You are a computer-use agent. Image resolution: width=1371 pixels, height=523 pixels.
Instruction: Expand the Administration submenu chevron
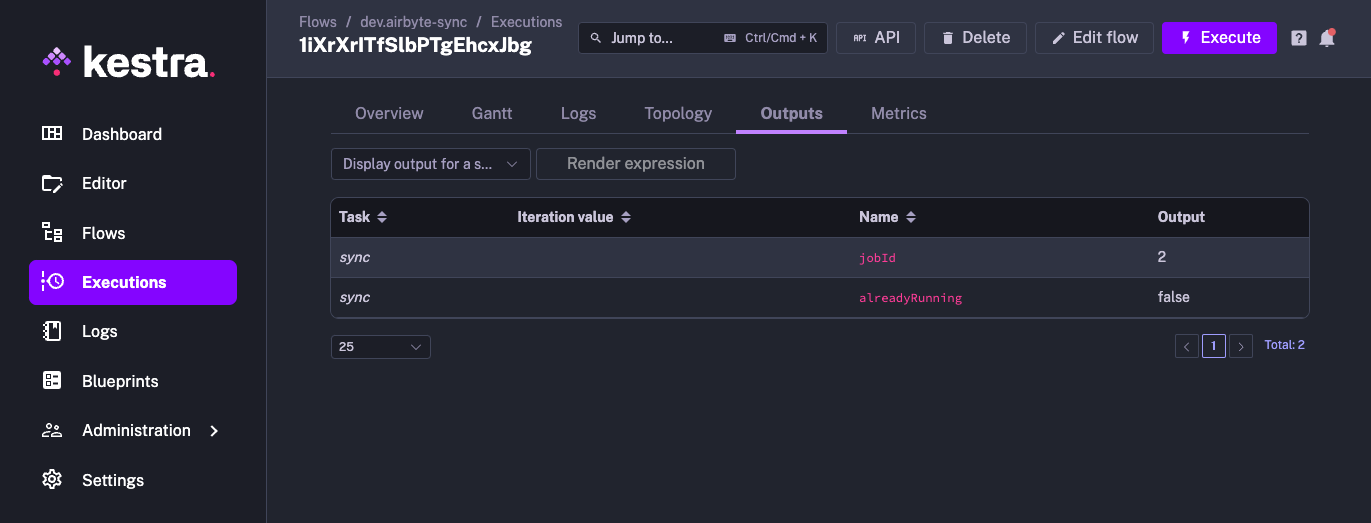coord(214,431)
